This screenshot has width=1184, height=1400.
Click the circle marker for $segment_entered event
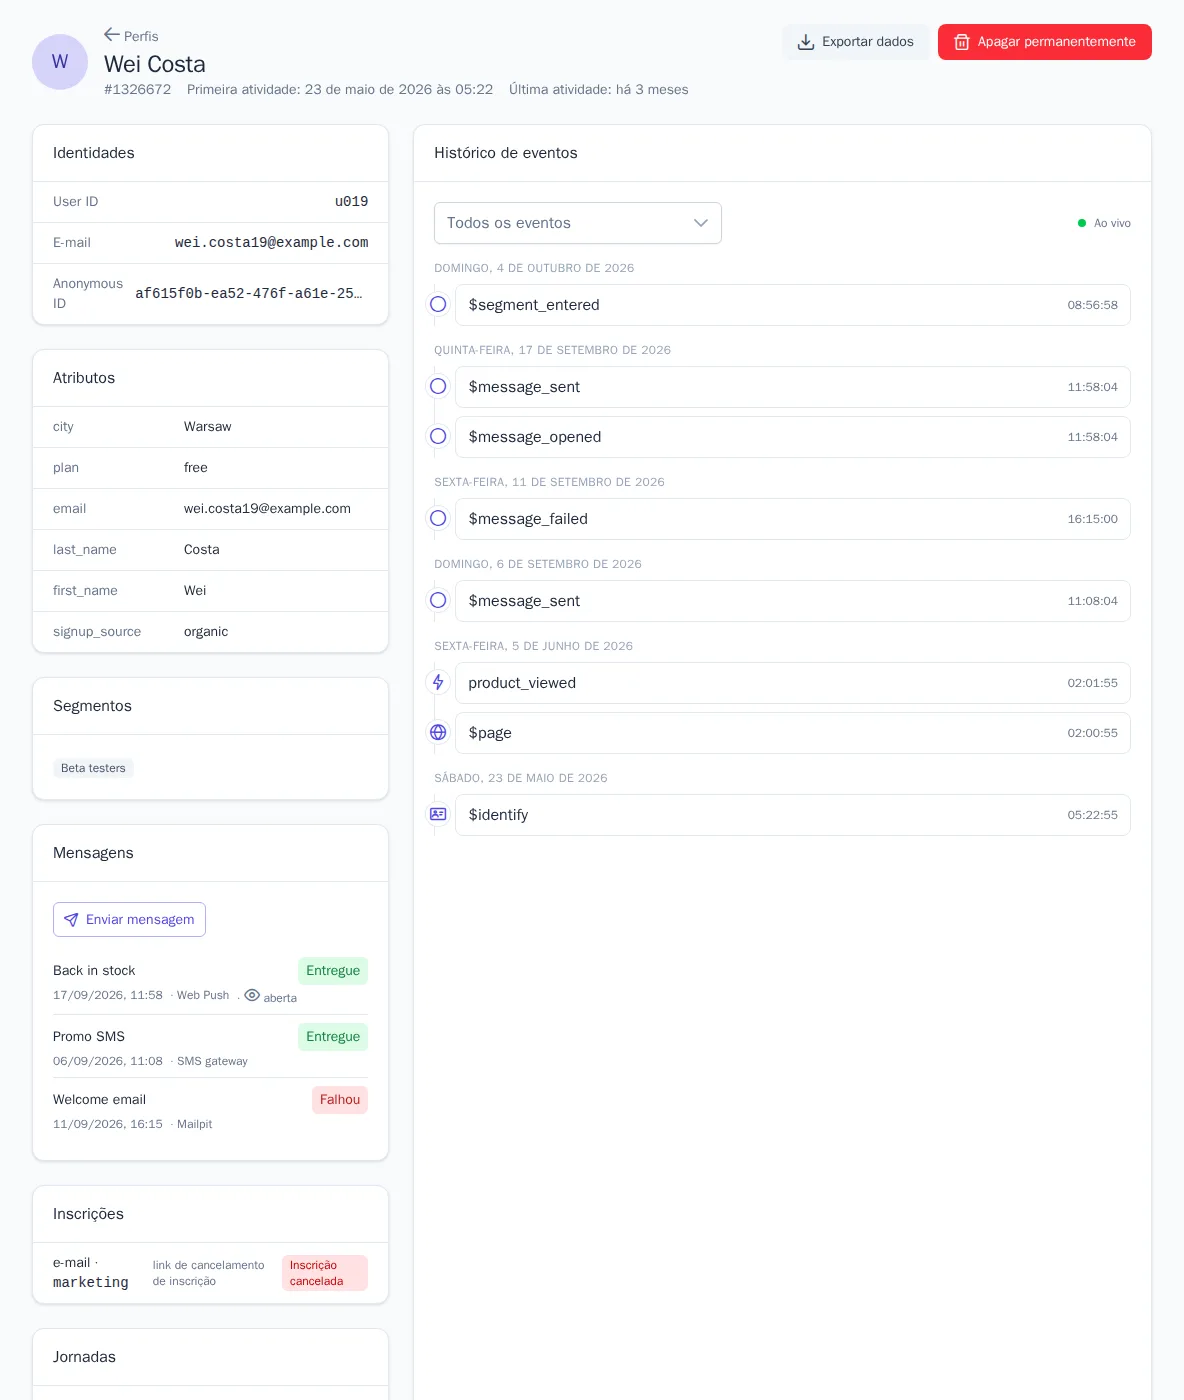click(438, 304)
